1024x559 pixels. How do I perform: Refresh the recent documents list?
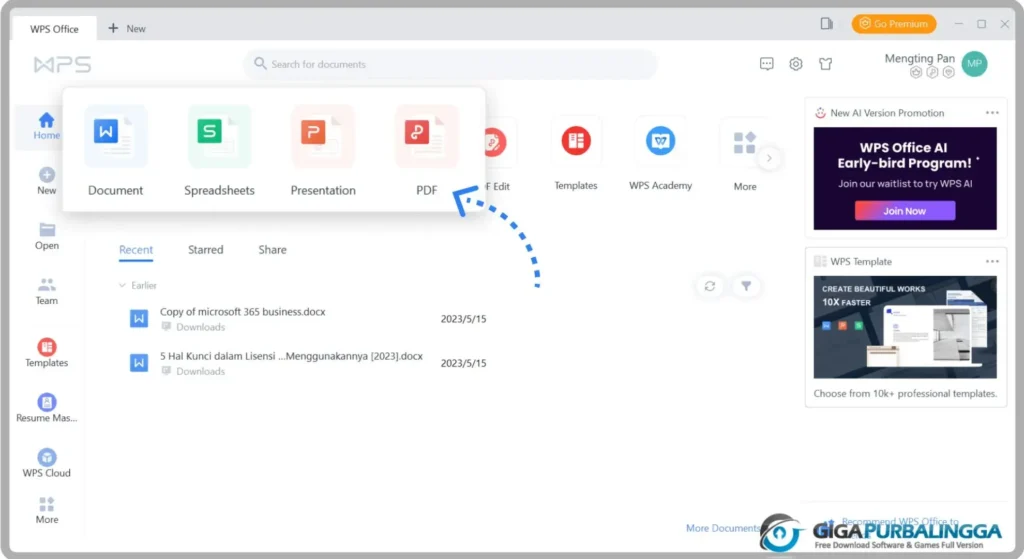[710, 286]
